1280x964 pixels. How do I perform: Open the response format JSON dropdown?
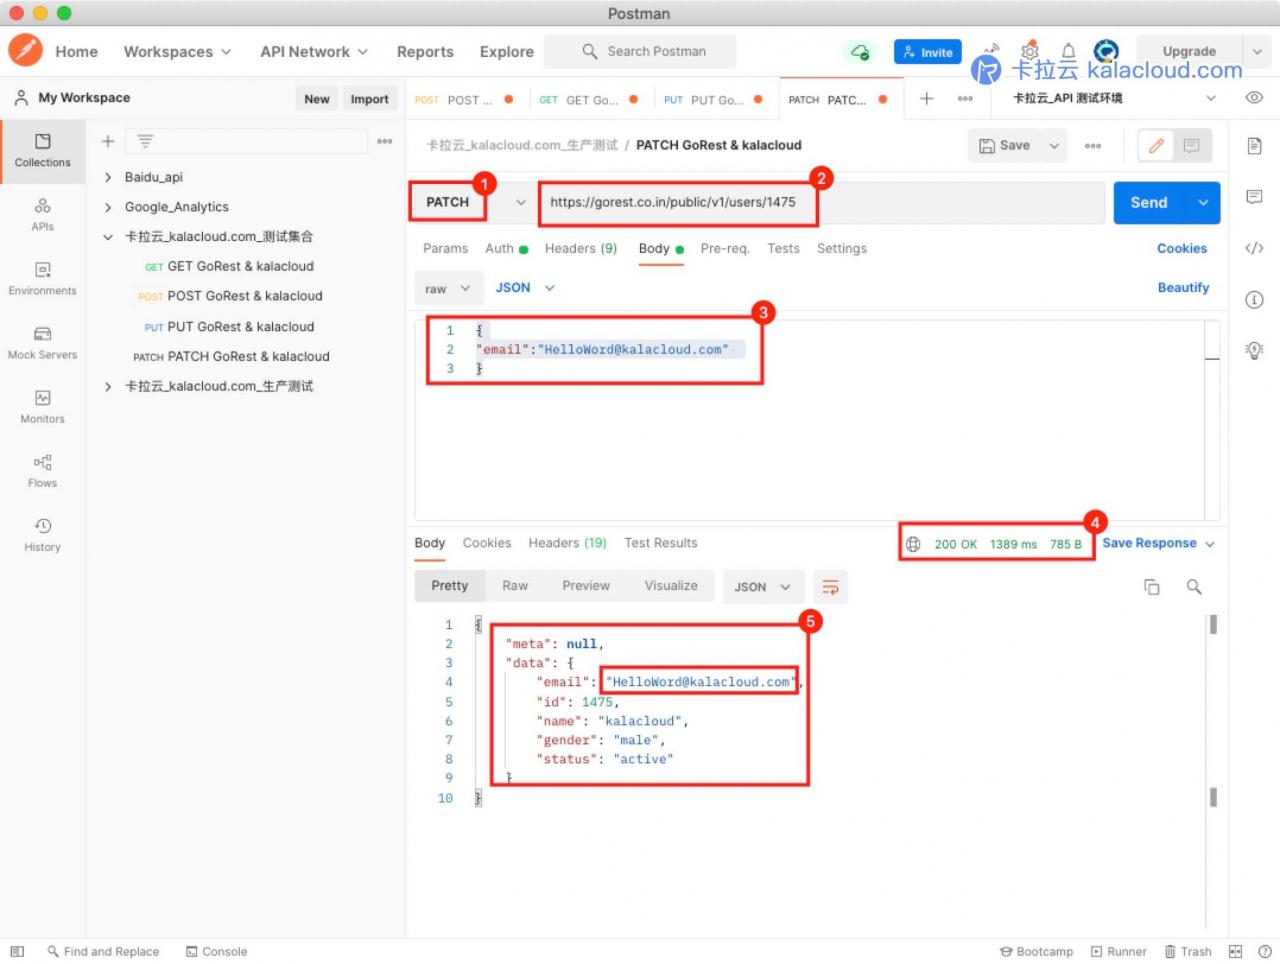click(x=762, y=587)
